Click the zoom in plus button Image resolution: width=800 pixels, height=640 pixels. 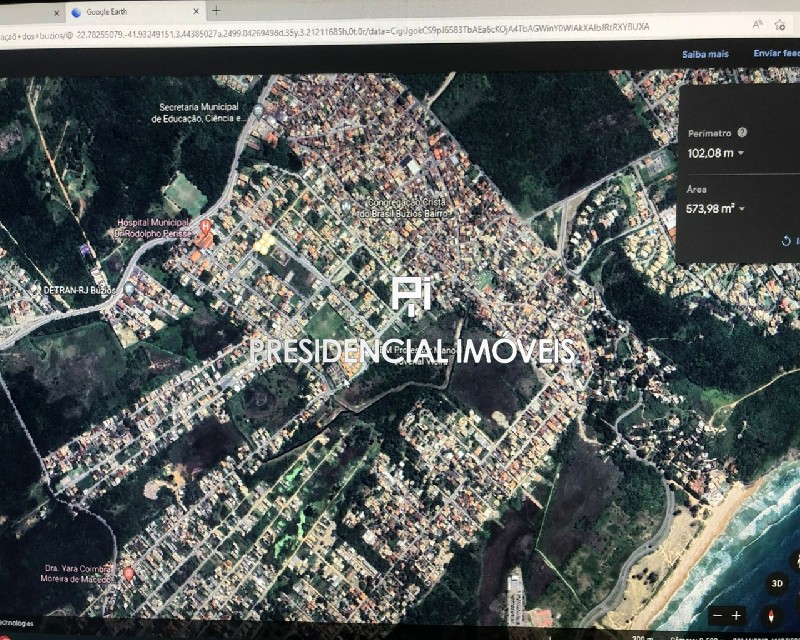click(x=736, y=615)
